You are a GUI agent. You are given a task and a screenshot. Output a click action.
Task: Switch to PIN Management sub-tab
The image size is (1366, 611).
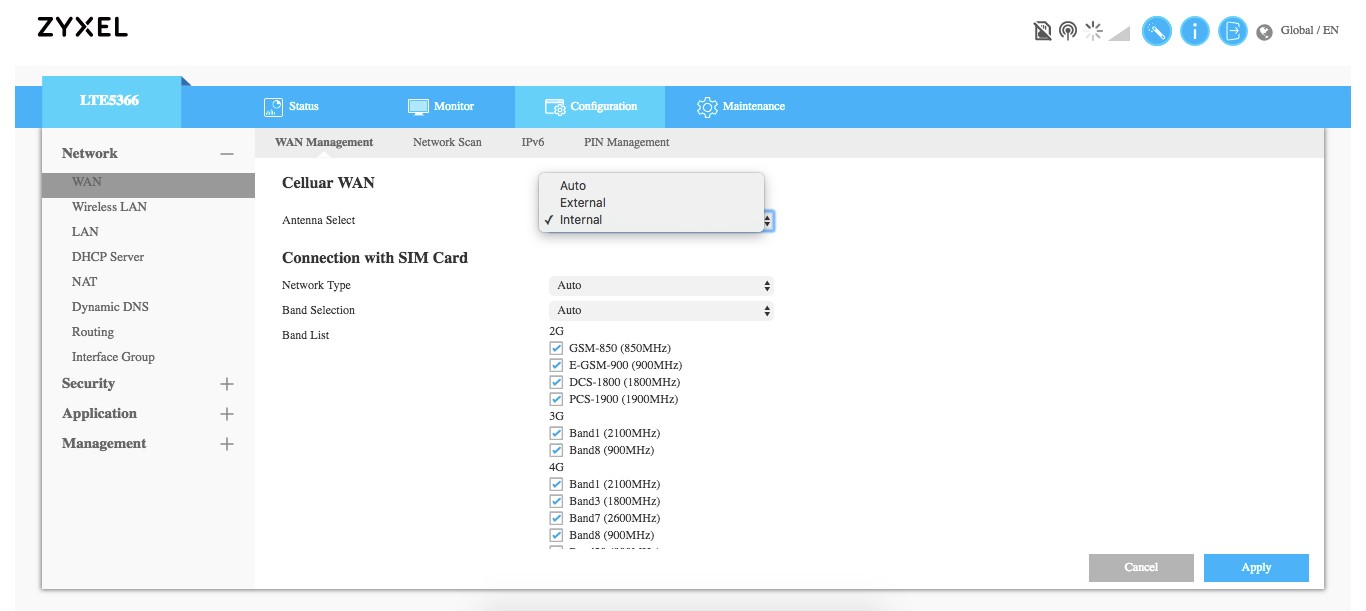click(x=627, y=142)
